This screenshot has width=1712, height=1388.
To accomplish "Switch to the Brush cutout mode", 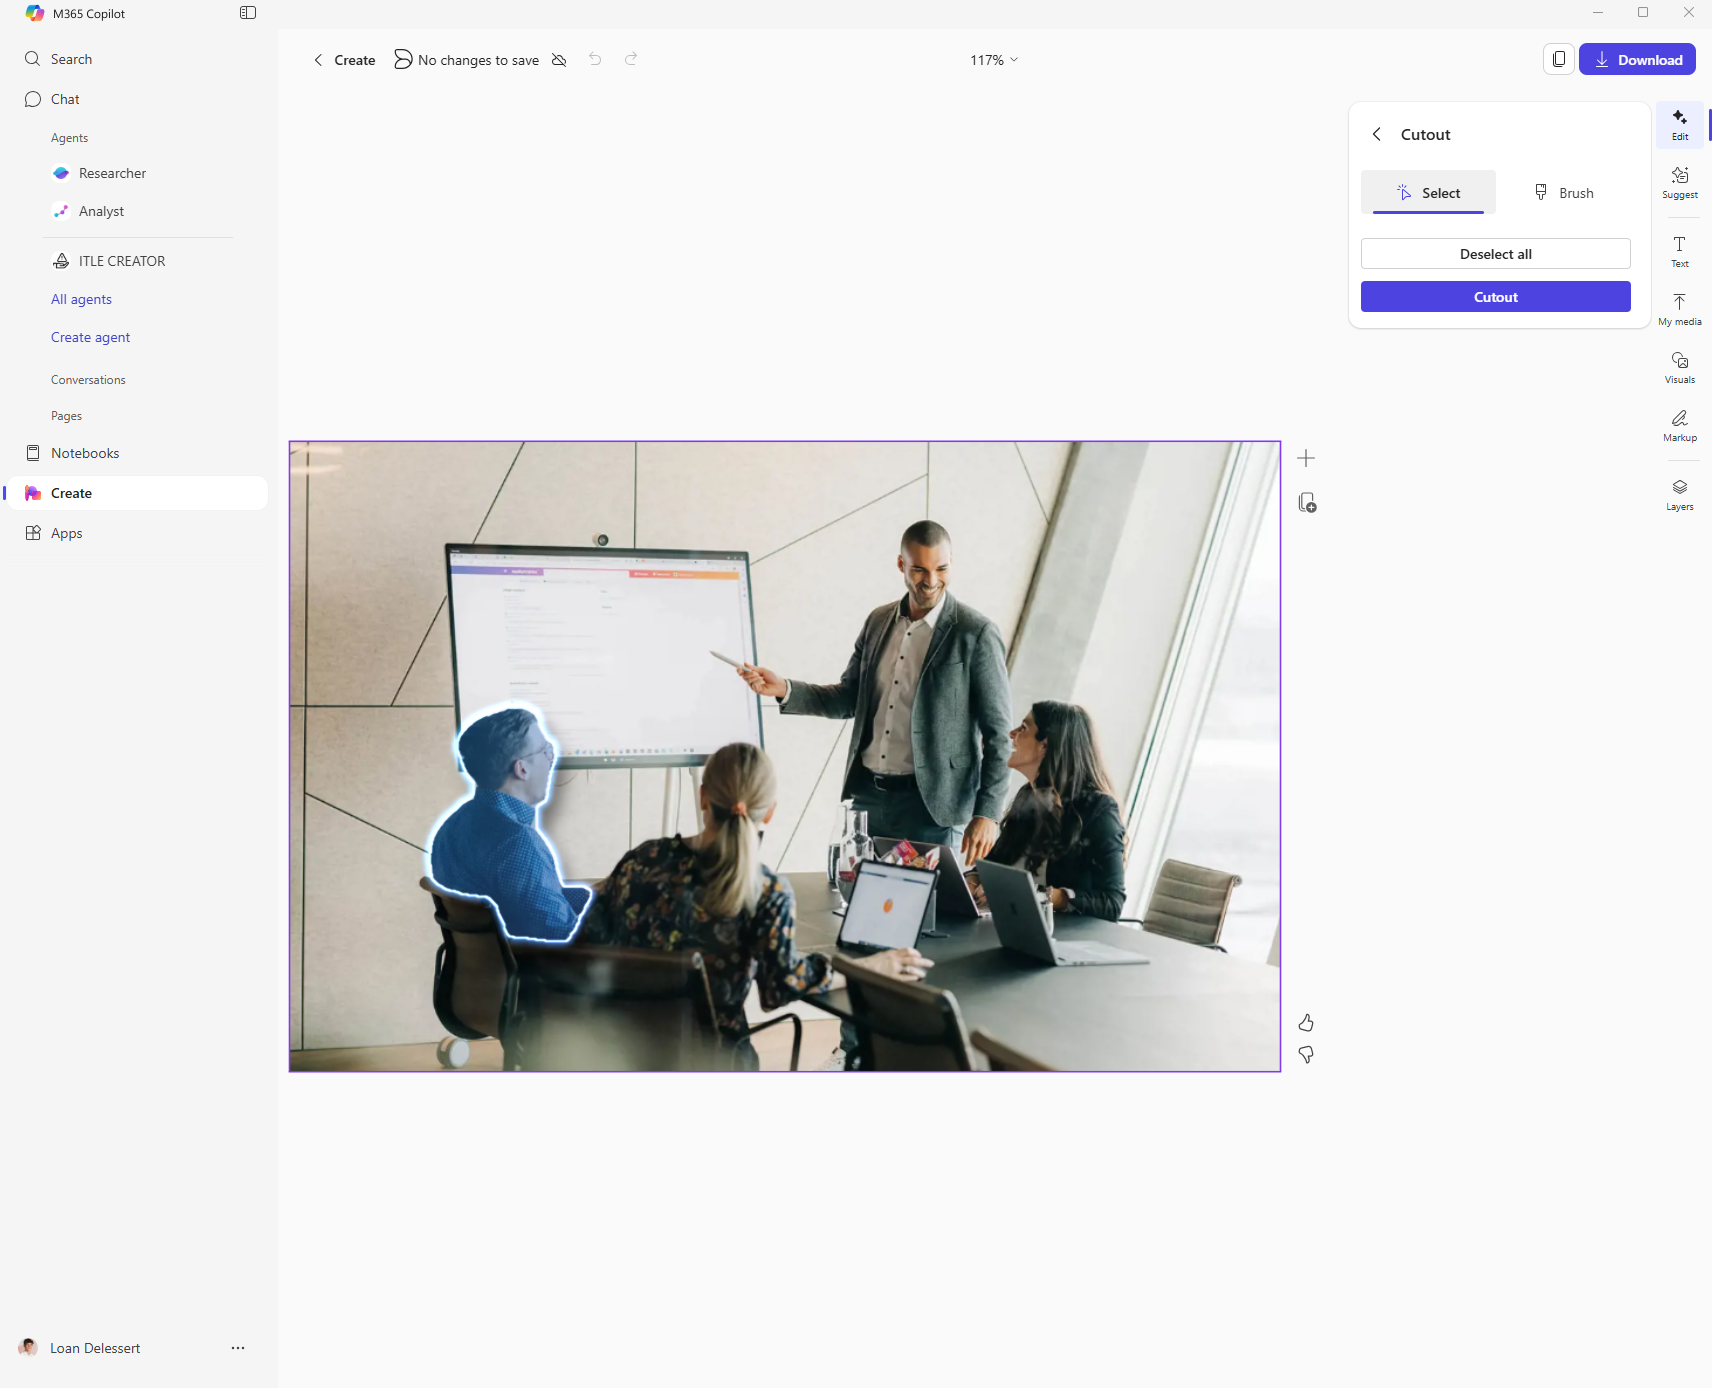I will 1564,193.
